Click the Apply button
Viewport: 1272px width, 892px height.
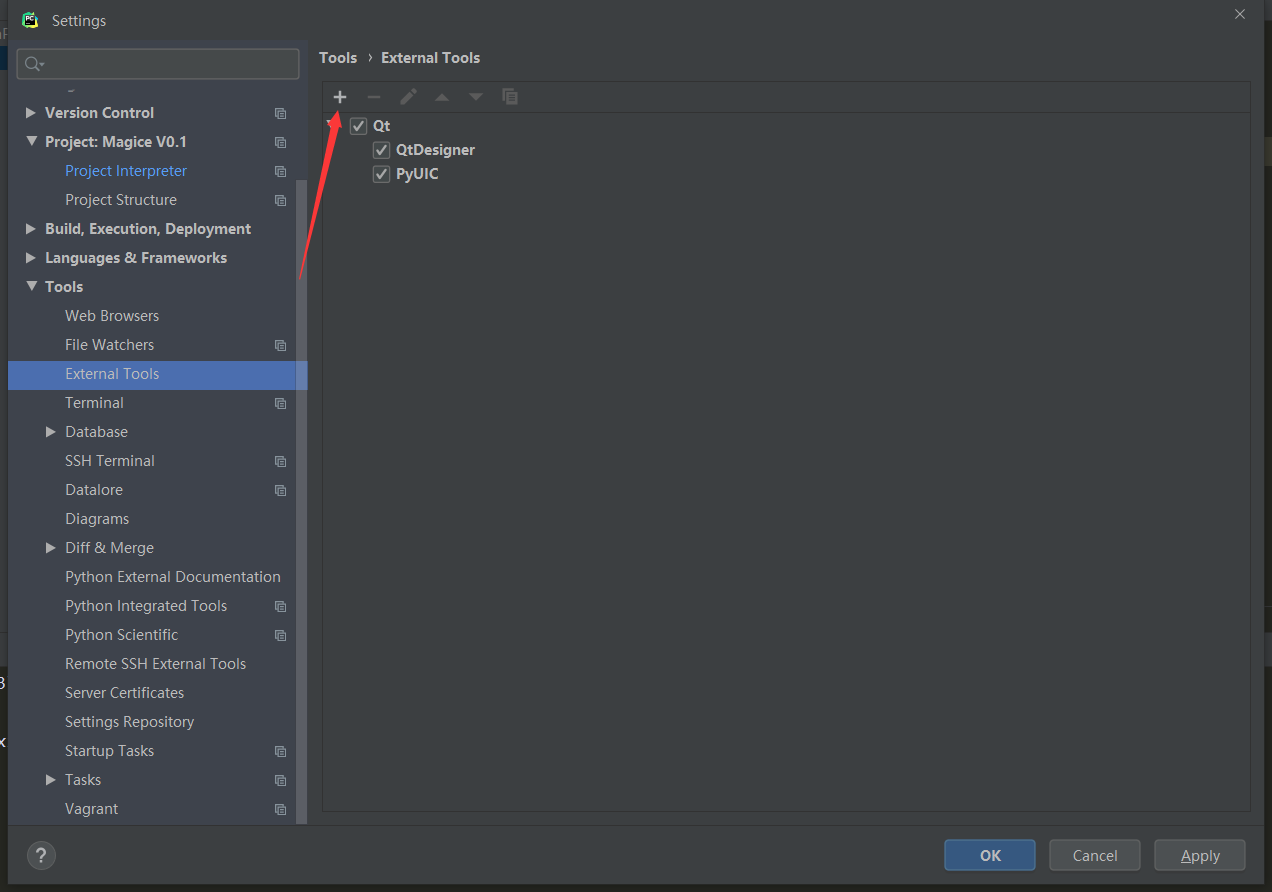click(1200, 855)
